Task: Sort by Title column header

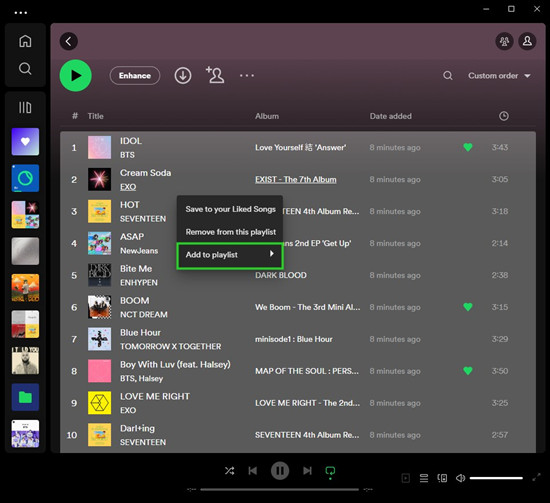Action: (x=95, y=116)
